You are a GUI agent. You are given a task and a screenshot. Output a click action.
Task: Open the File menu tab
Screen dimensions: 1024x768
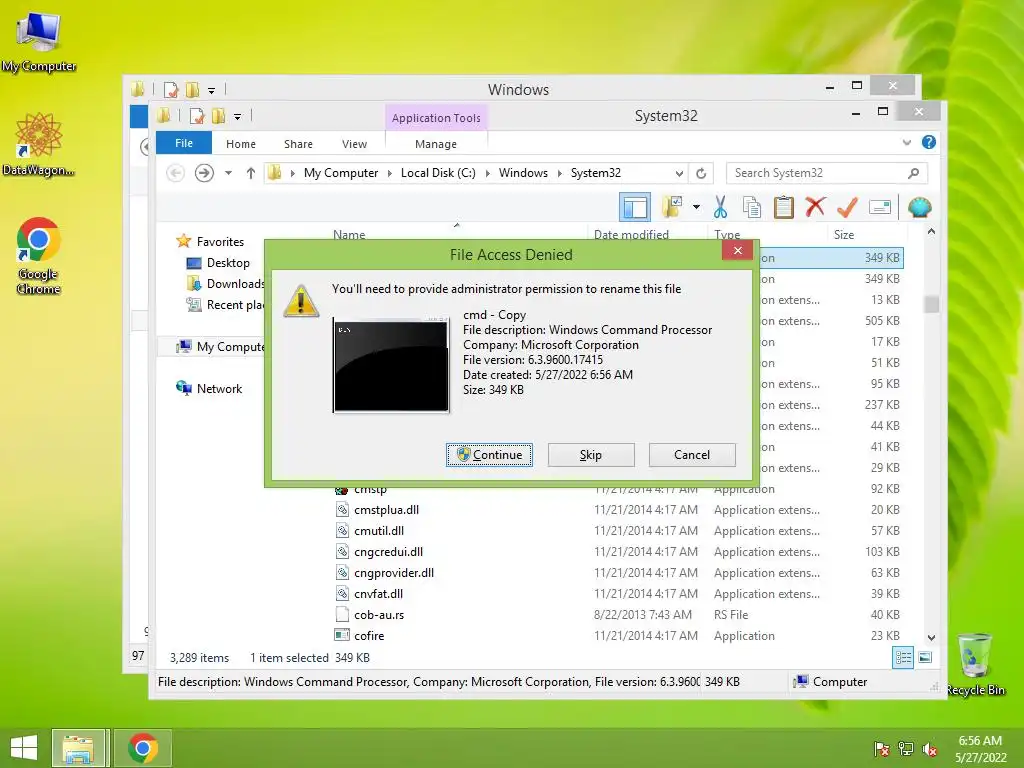click(x=184, y=143)
